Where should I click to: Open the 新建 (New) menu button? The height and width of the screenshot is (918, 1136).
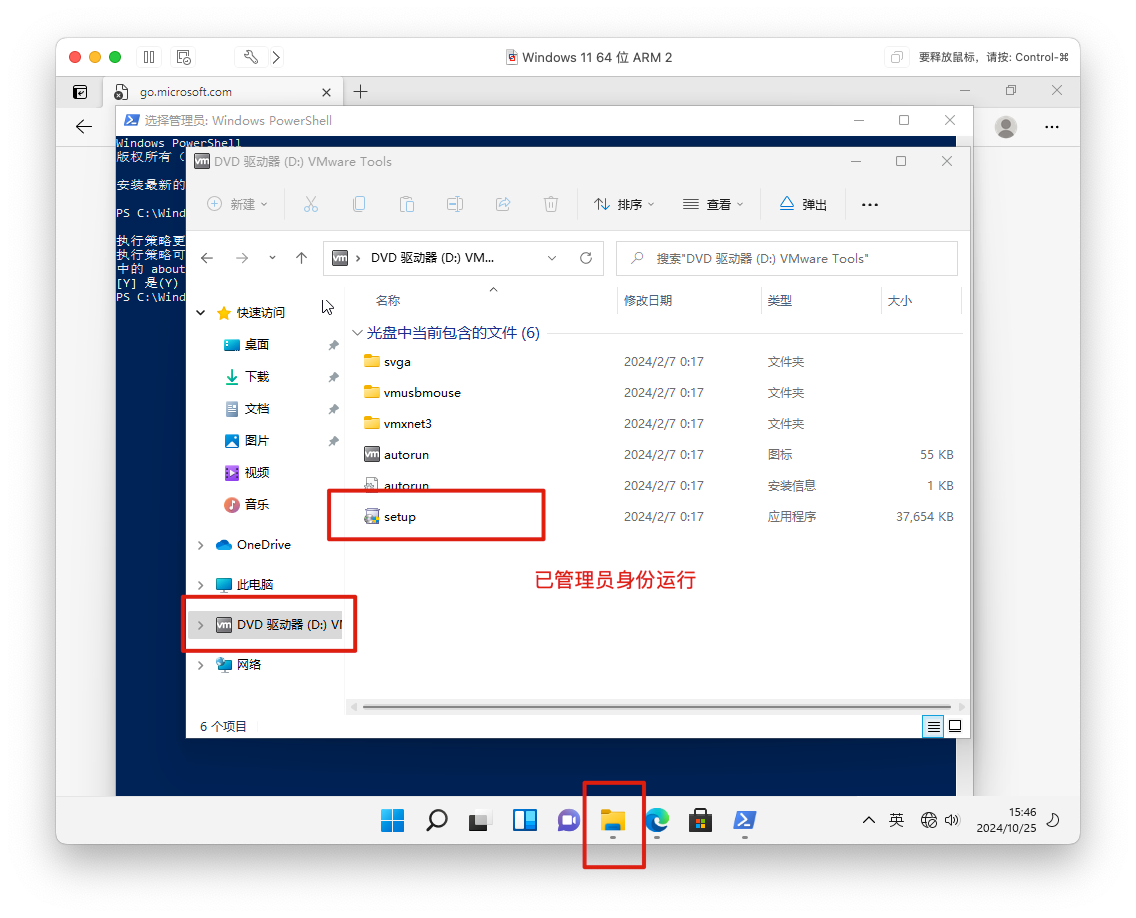(x=238, y=204)
